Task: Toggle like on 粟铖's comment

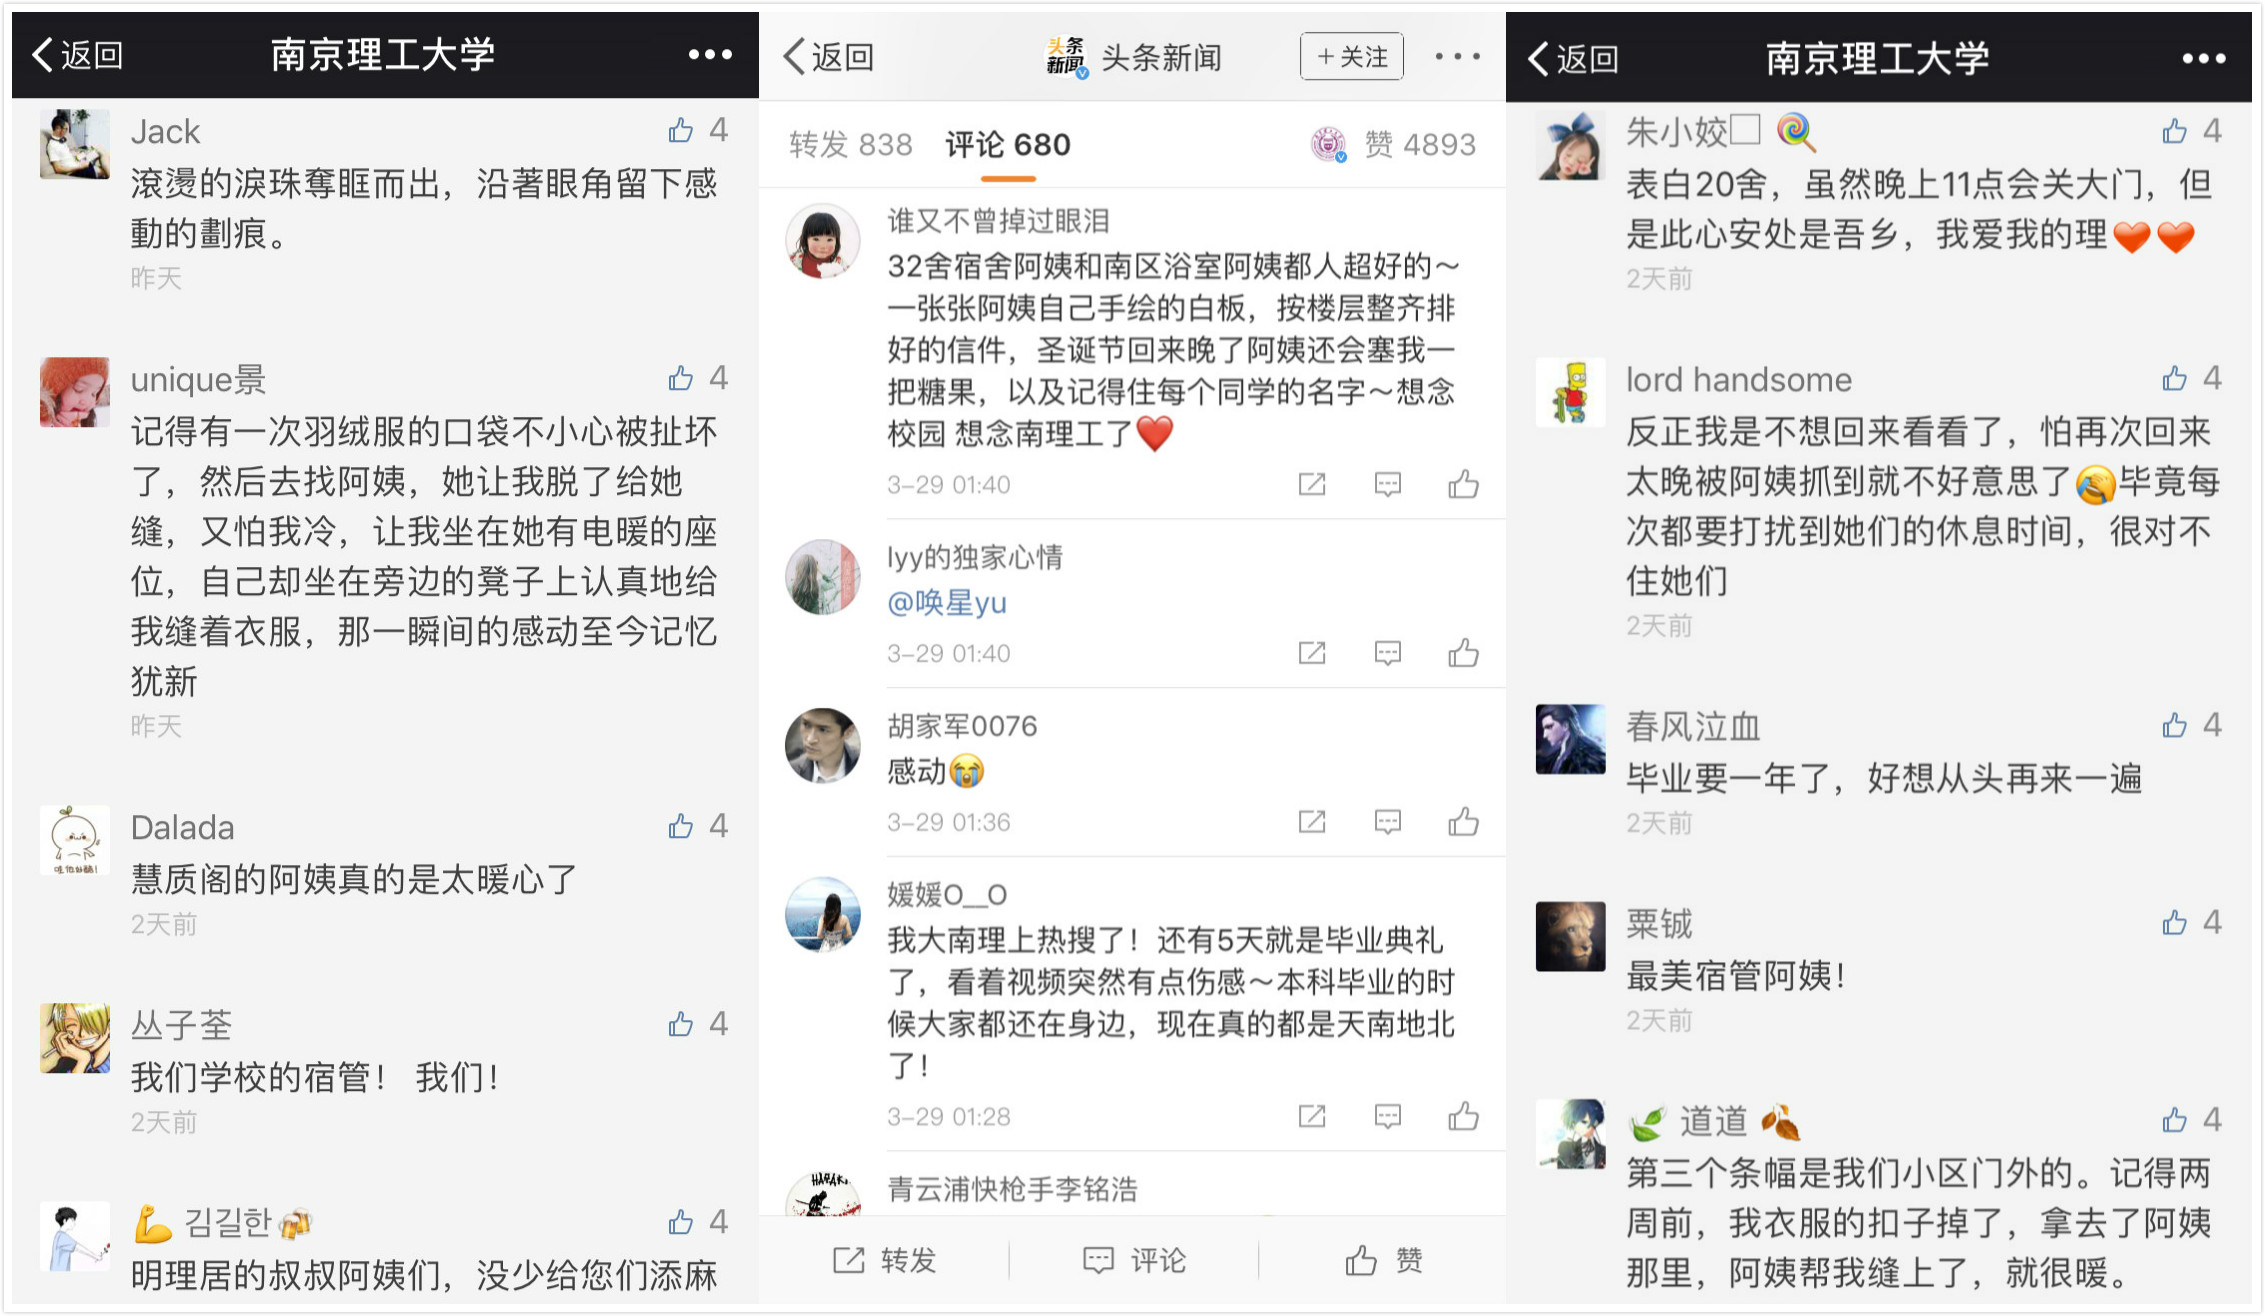Action: coord(2174,922)
